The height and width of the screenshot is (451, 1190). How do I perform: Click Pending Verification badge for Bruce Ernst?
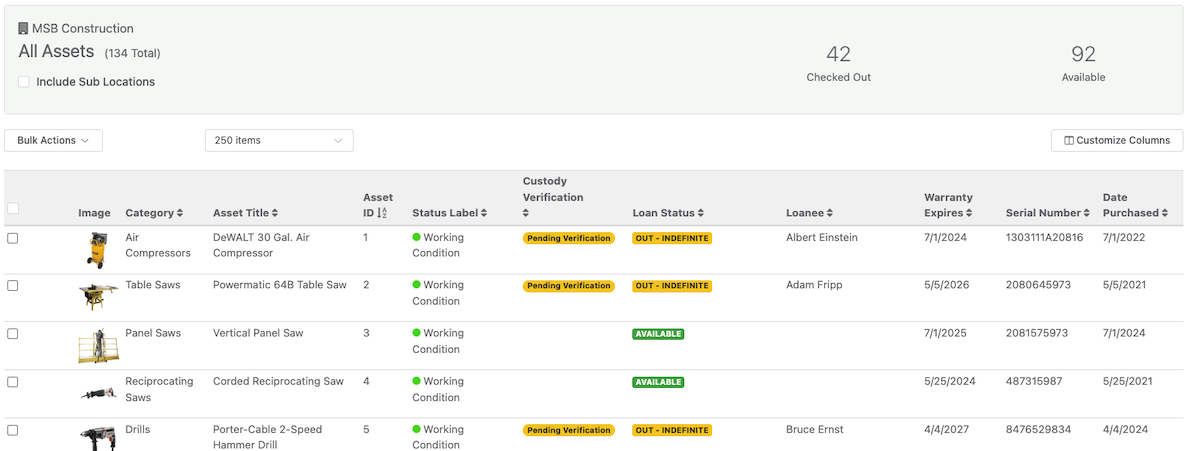click(x=568, y=430)
